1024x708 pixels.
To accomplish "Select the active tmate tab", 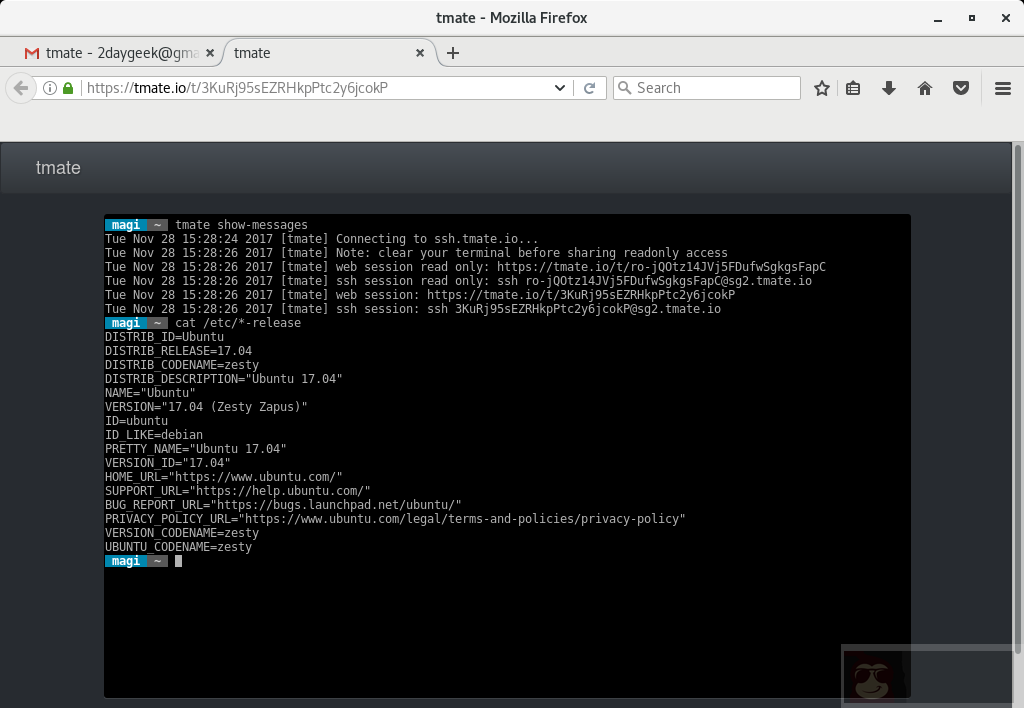I will (x=300, y=53).
